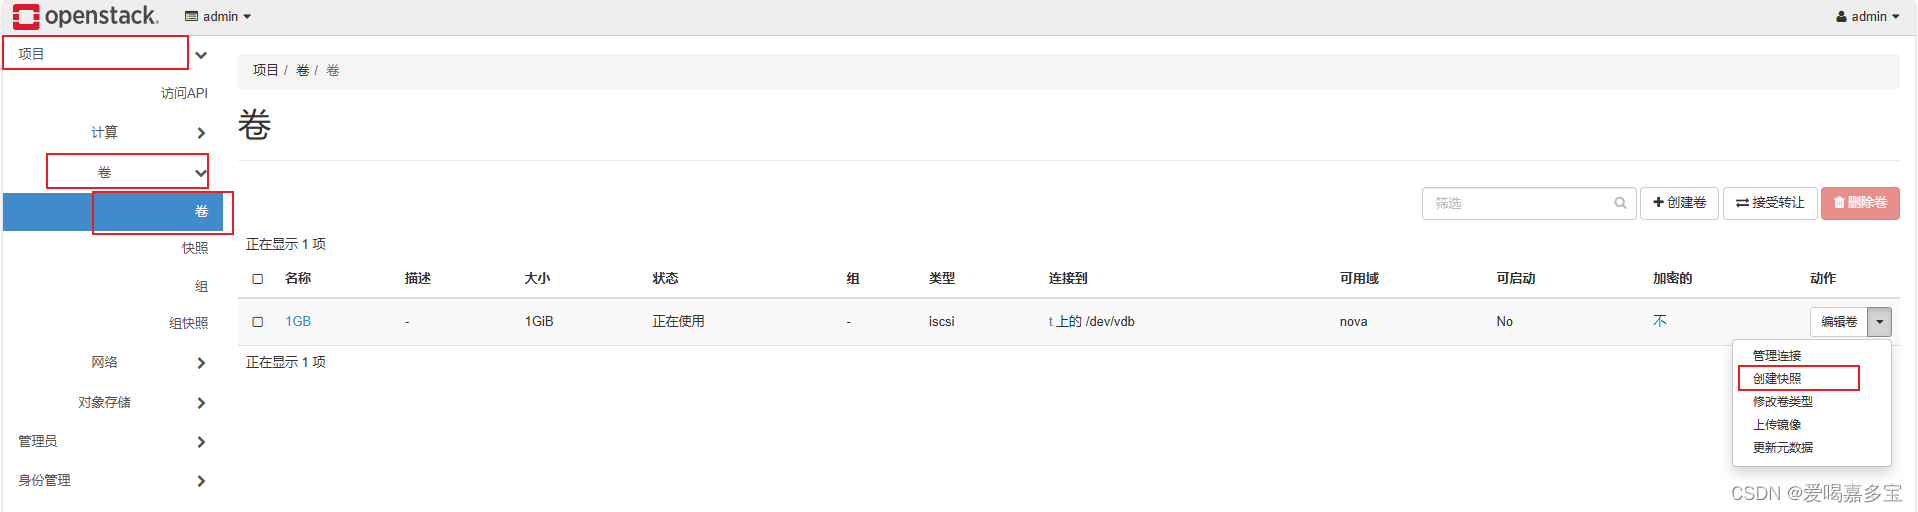The height and width of the screenshot is (512, 1918).
Task: Choose 修改卷类型 from the action menu
Action: (x=1782, y=401)
